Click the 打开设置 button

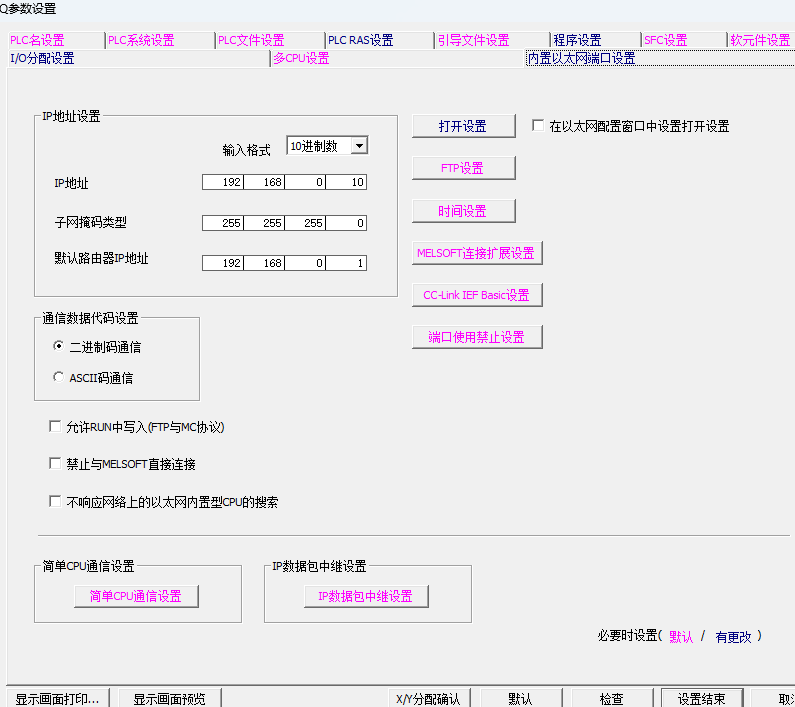tap(463, 126)
